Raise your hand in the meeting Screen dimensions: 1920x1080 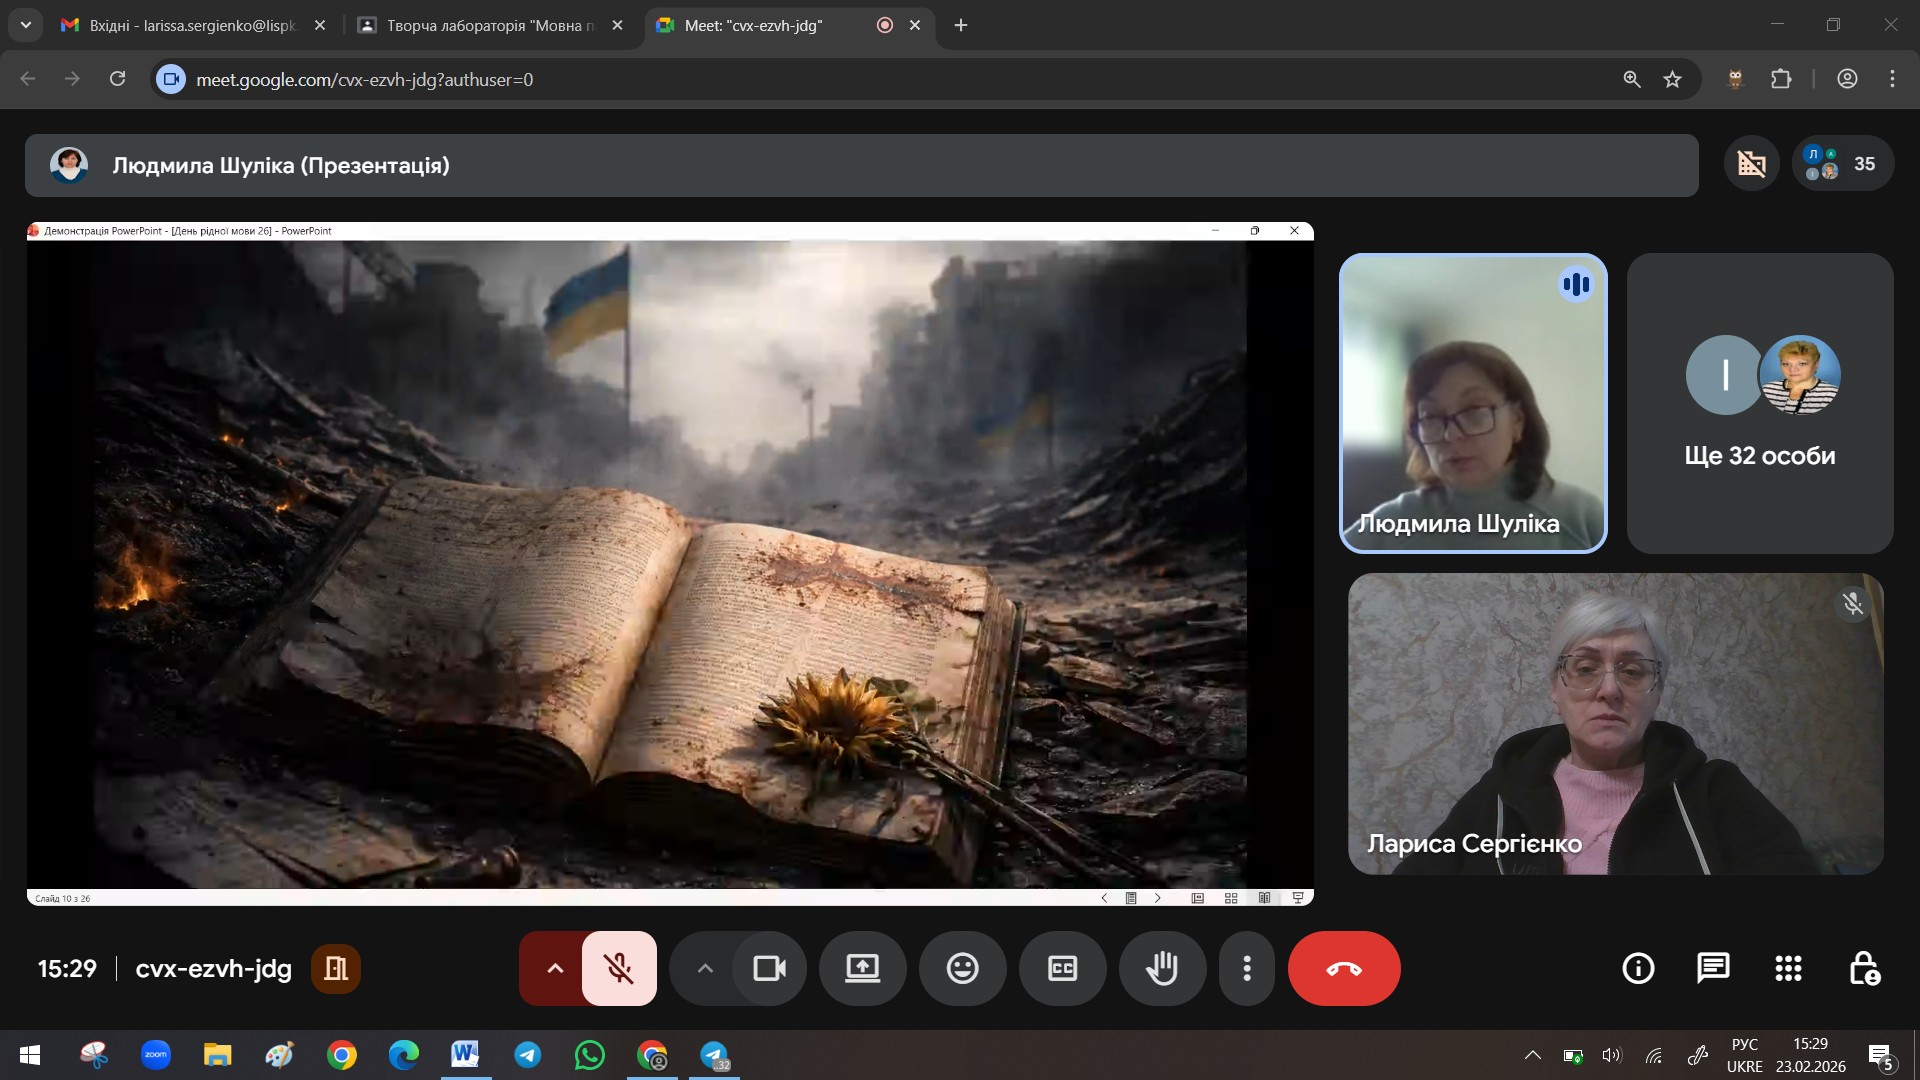pyautogui.click(x=1162, y=968)
